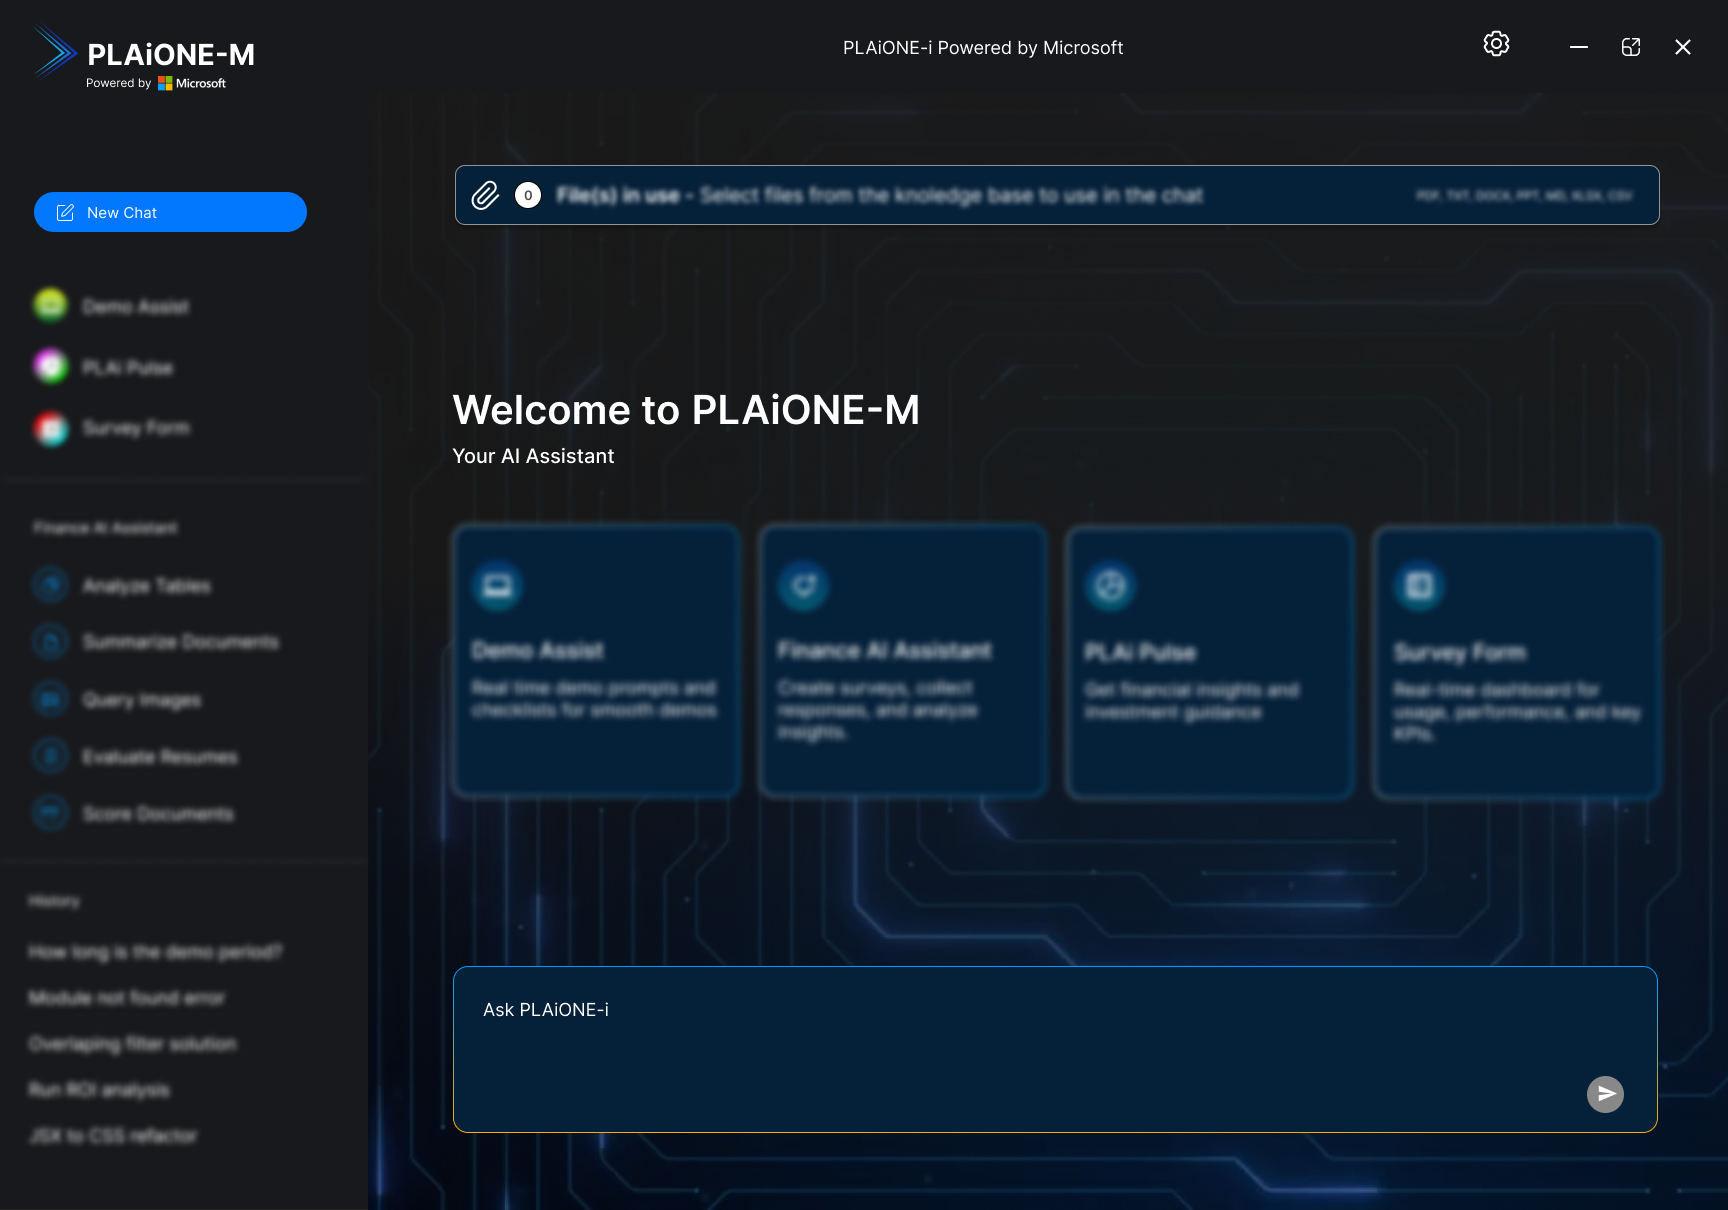1728x1210 pixels.
Task: Open the Evaluate Resumes tool icon
Action: click(50, 757)
